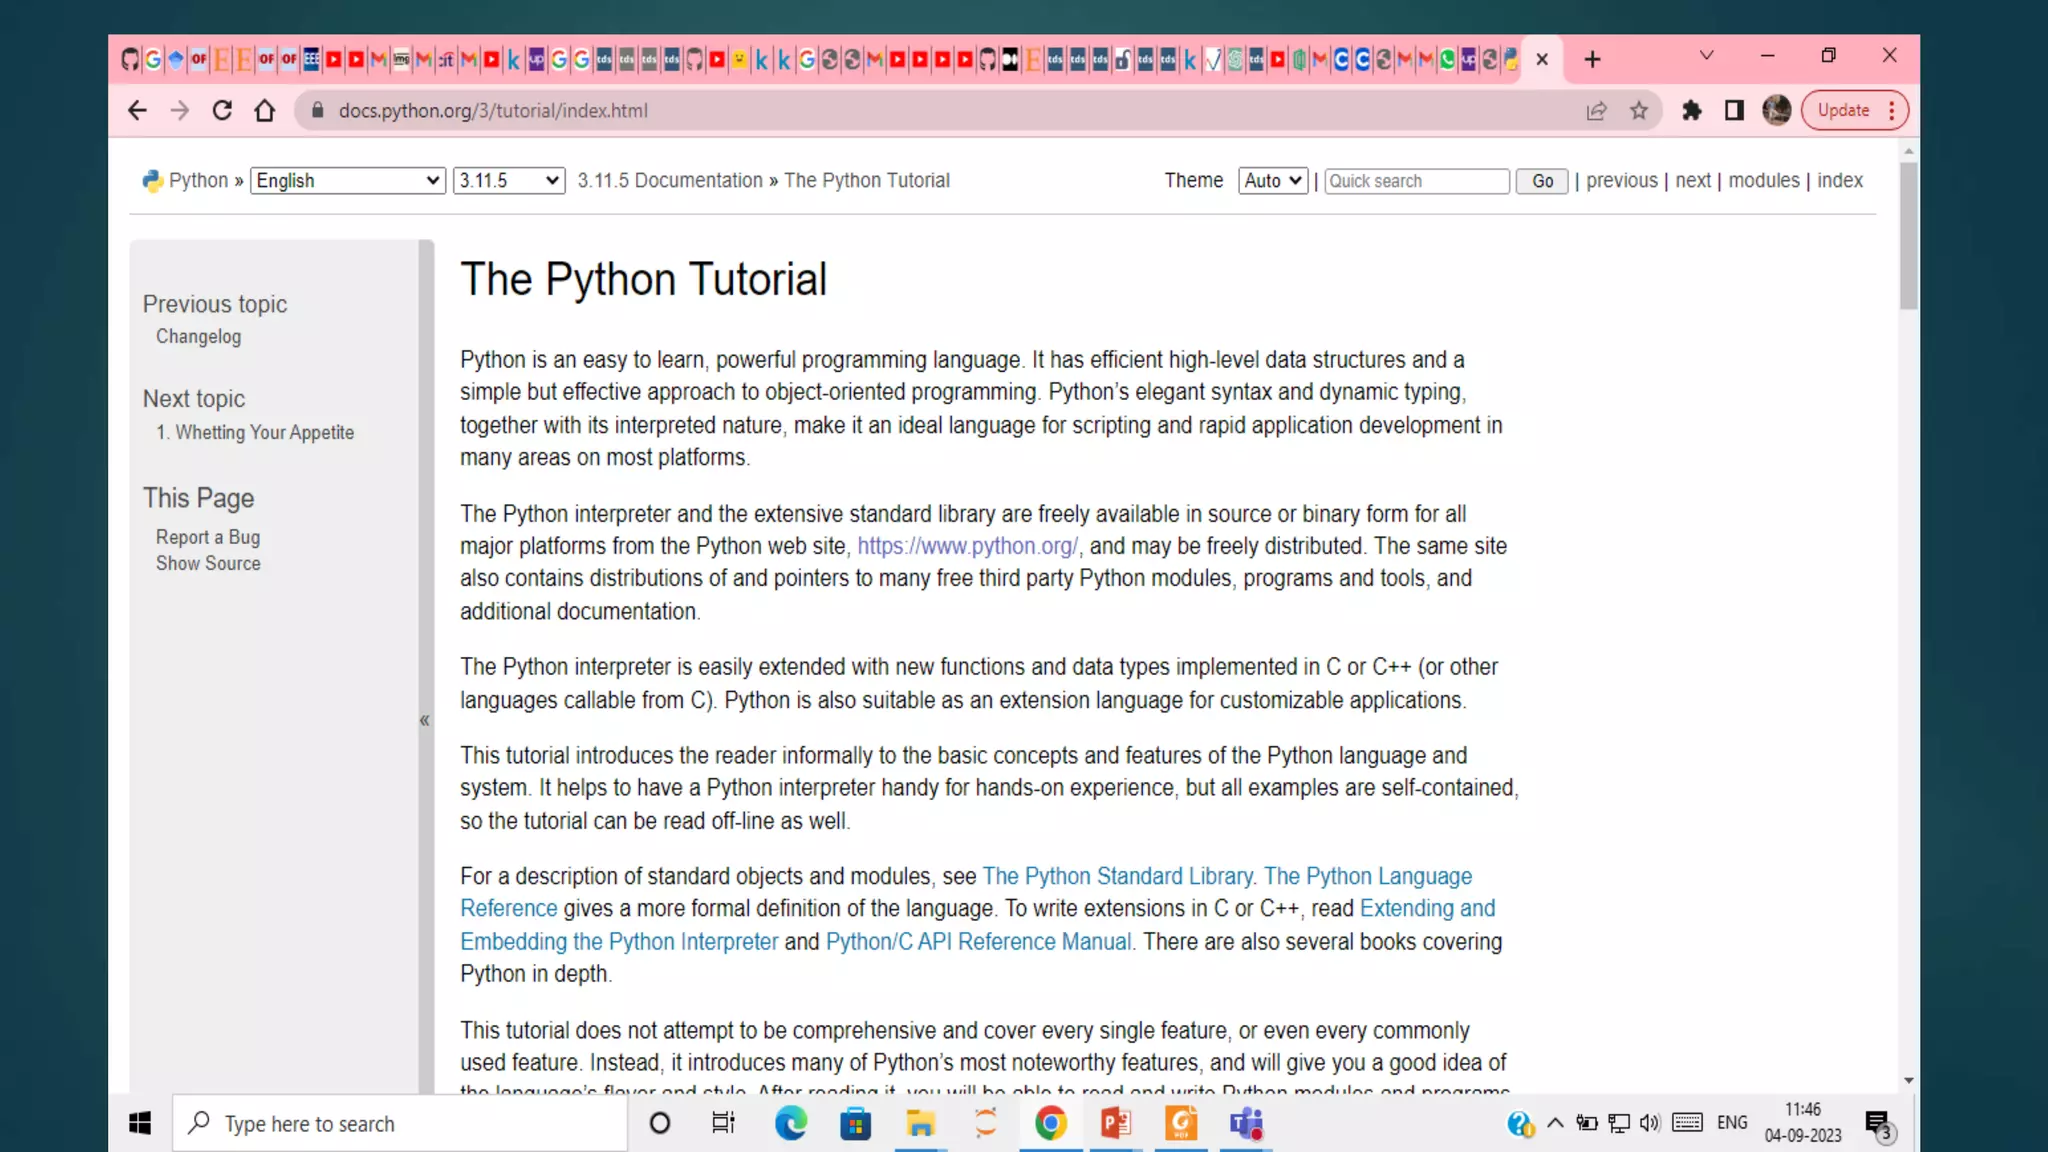2048x1152 pixels.
Task: Click the Python logo in breadcrumb
Action: click(x=152, y=181)
